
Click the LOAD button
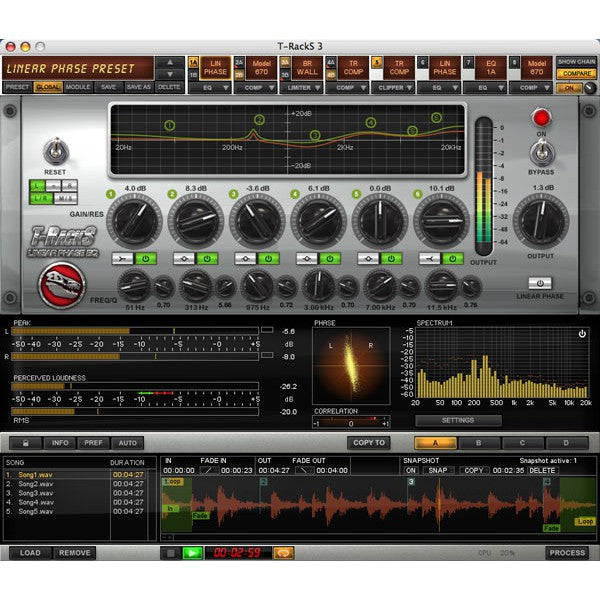[x=30, y=553]
